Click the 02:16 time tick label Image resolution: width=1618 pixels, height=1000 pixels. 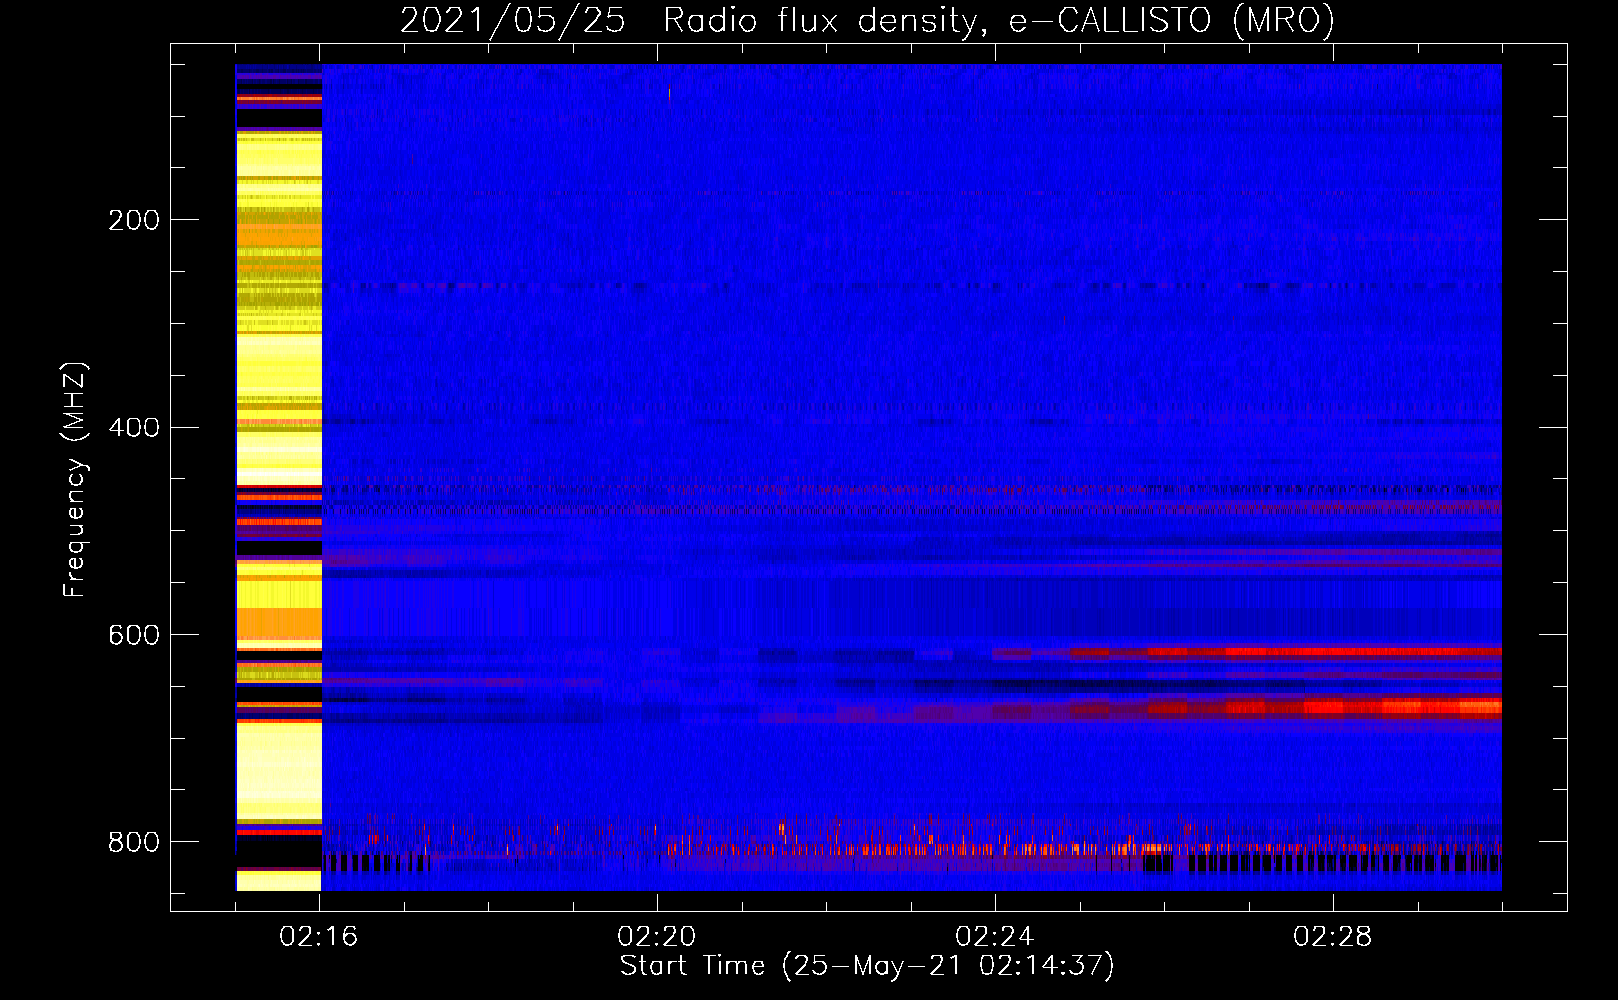(x=319, y=937)
